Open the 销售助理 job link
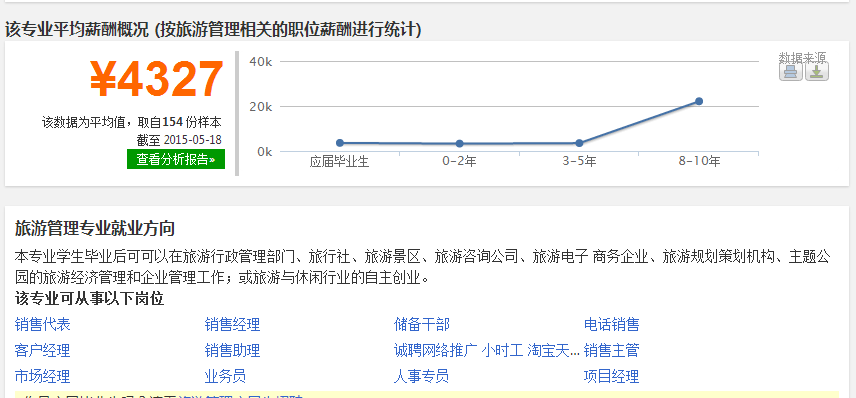This screenshot has height=398, width=856. click(232, 350)
